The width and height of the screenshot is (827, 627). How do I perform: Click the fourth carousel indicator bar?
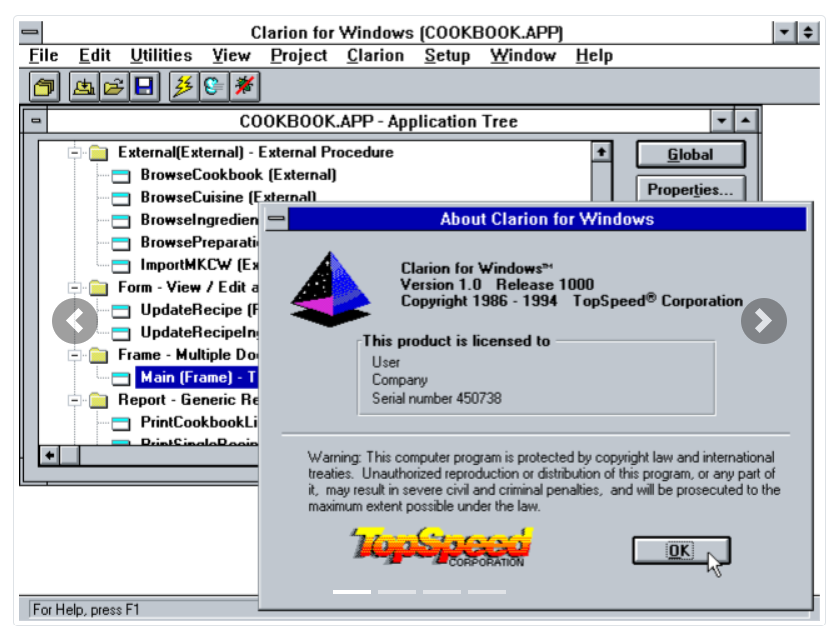point(487,592)
